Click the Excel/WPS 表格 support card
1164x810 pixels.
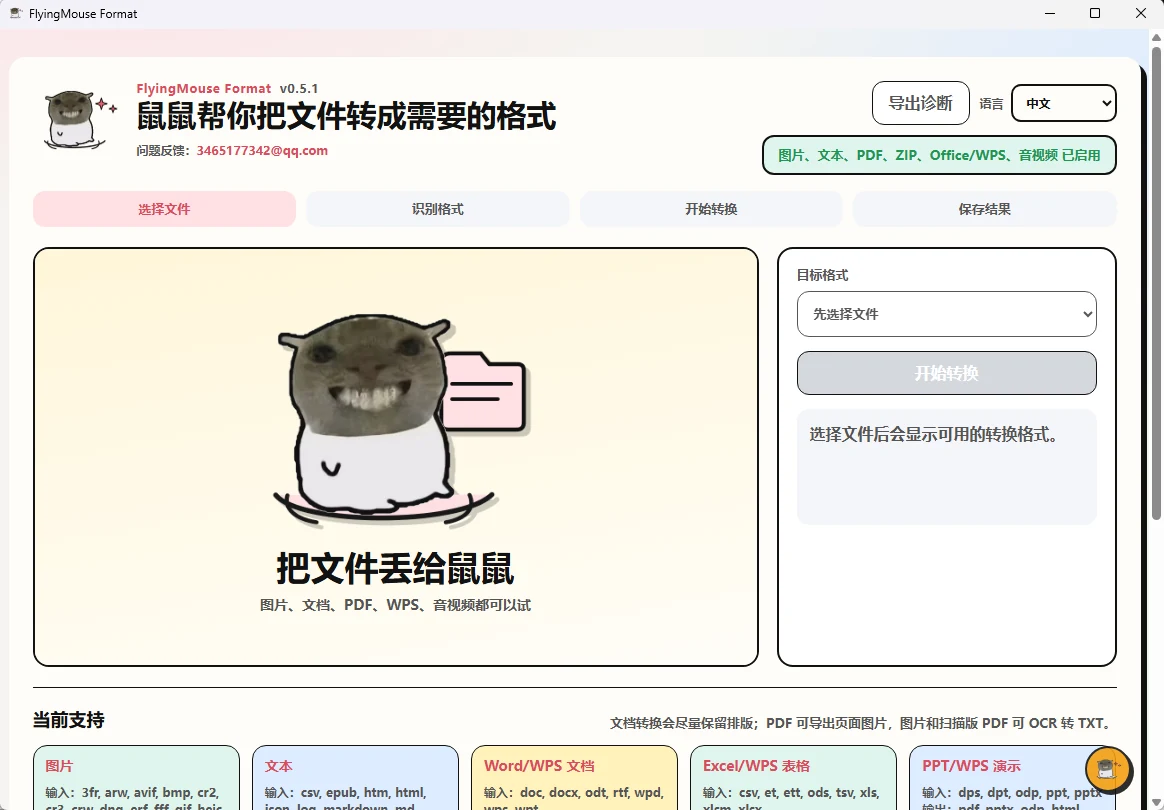pos(794,777)
